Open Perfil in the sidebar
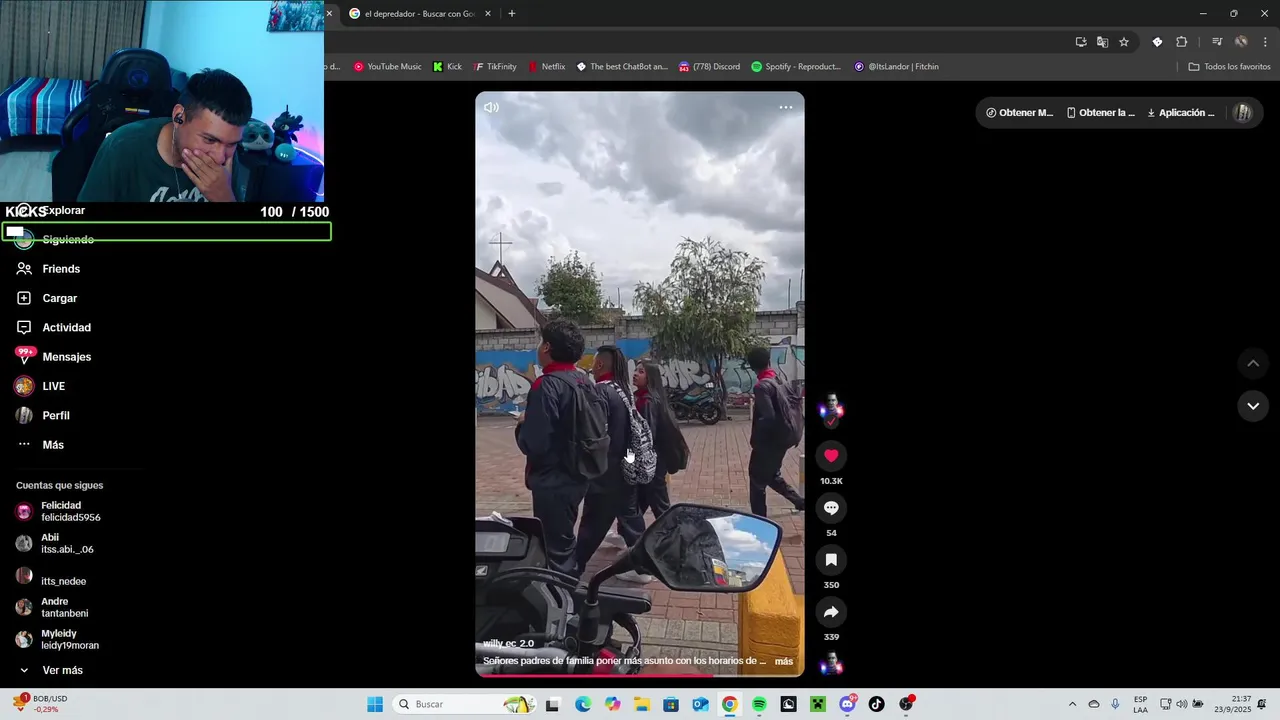Image resolution: width=1280 pixels, height=720 pixels. pos(56,416)
